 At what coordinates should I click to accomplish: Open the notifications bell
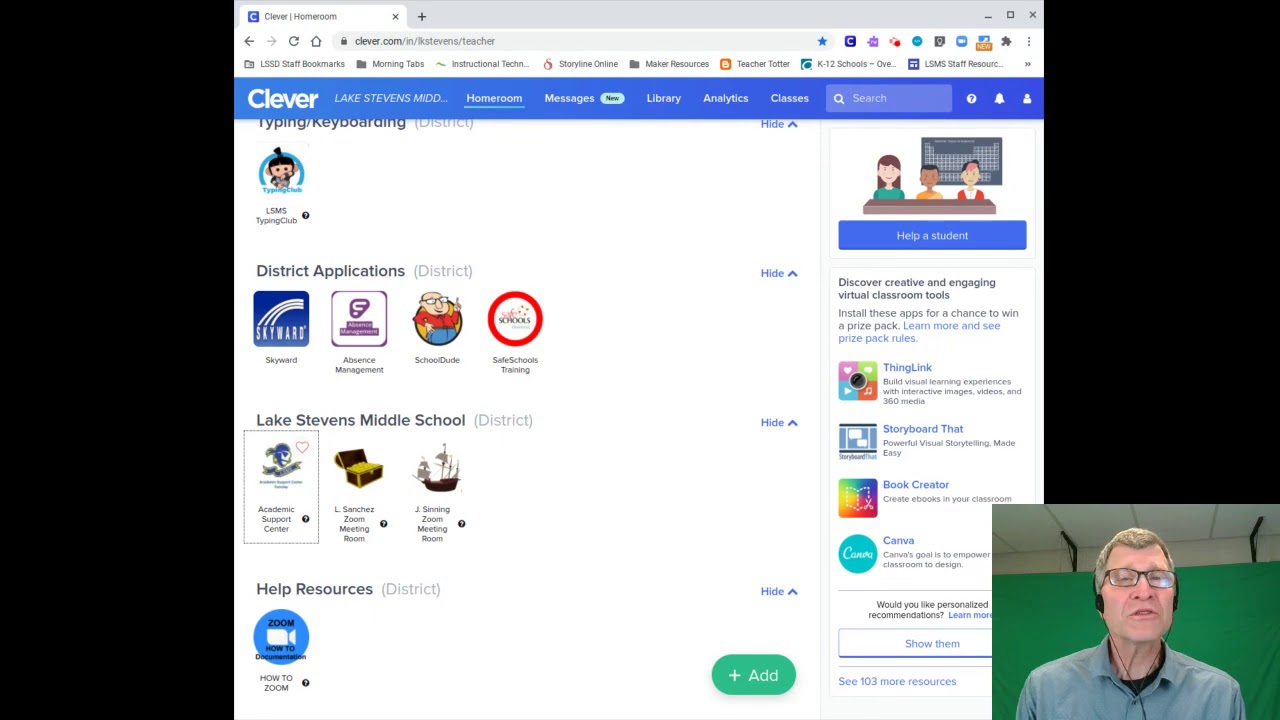coord(999,99)
